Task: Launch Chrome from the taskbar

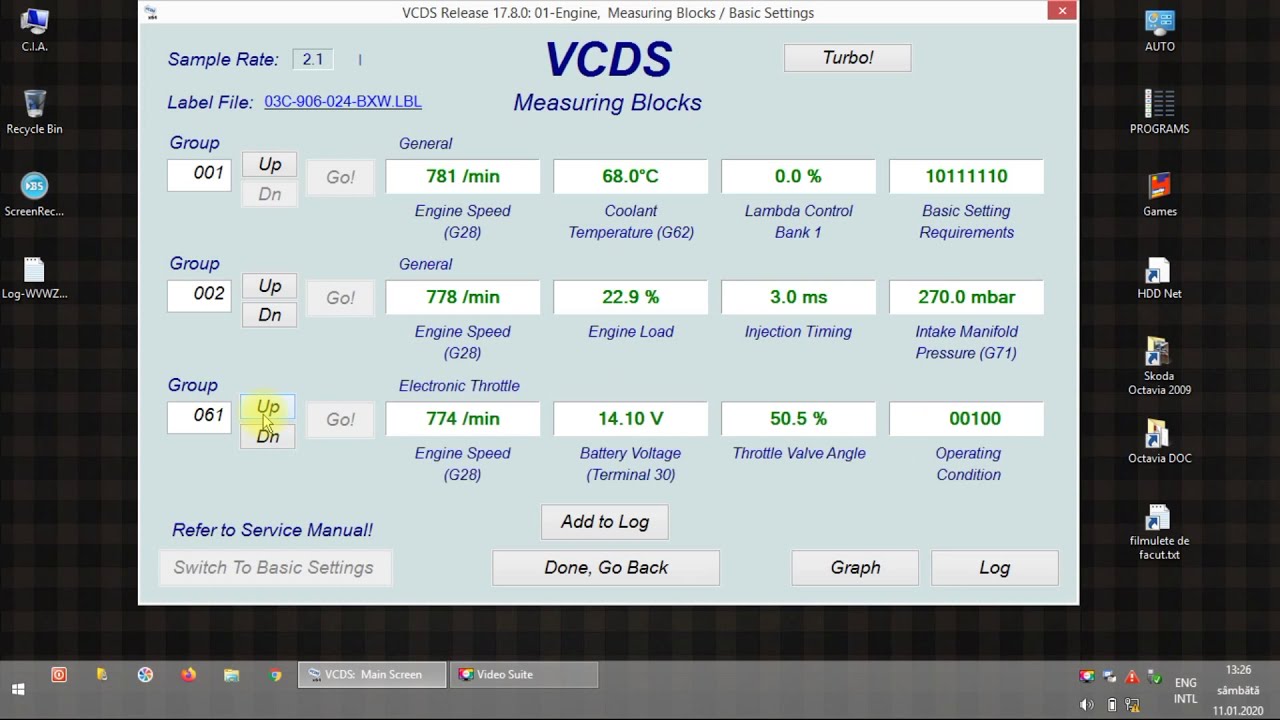Action: pyautogui.click(x=276, y=675)
